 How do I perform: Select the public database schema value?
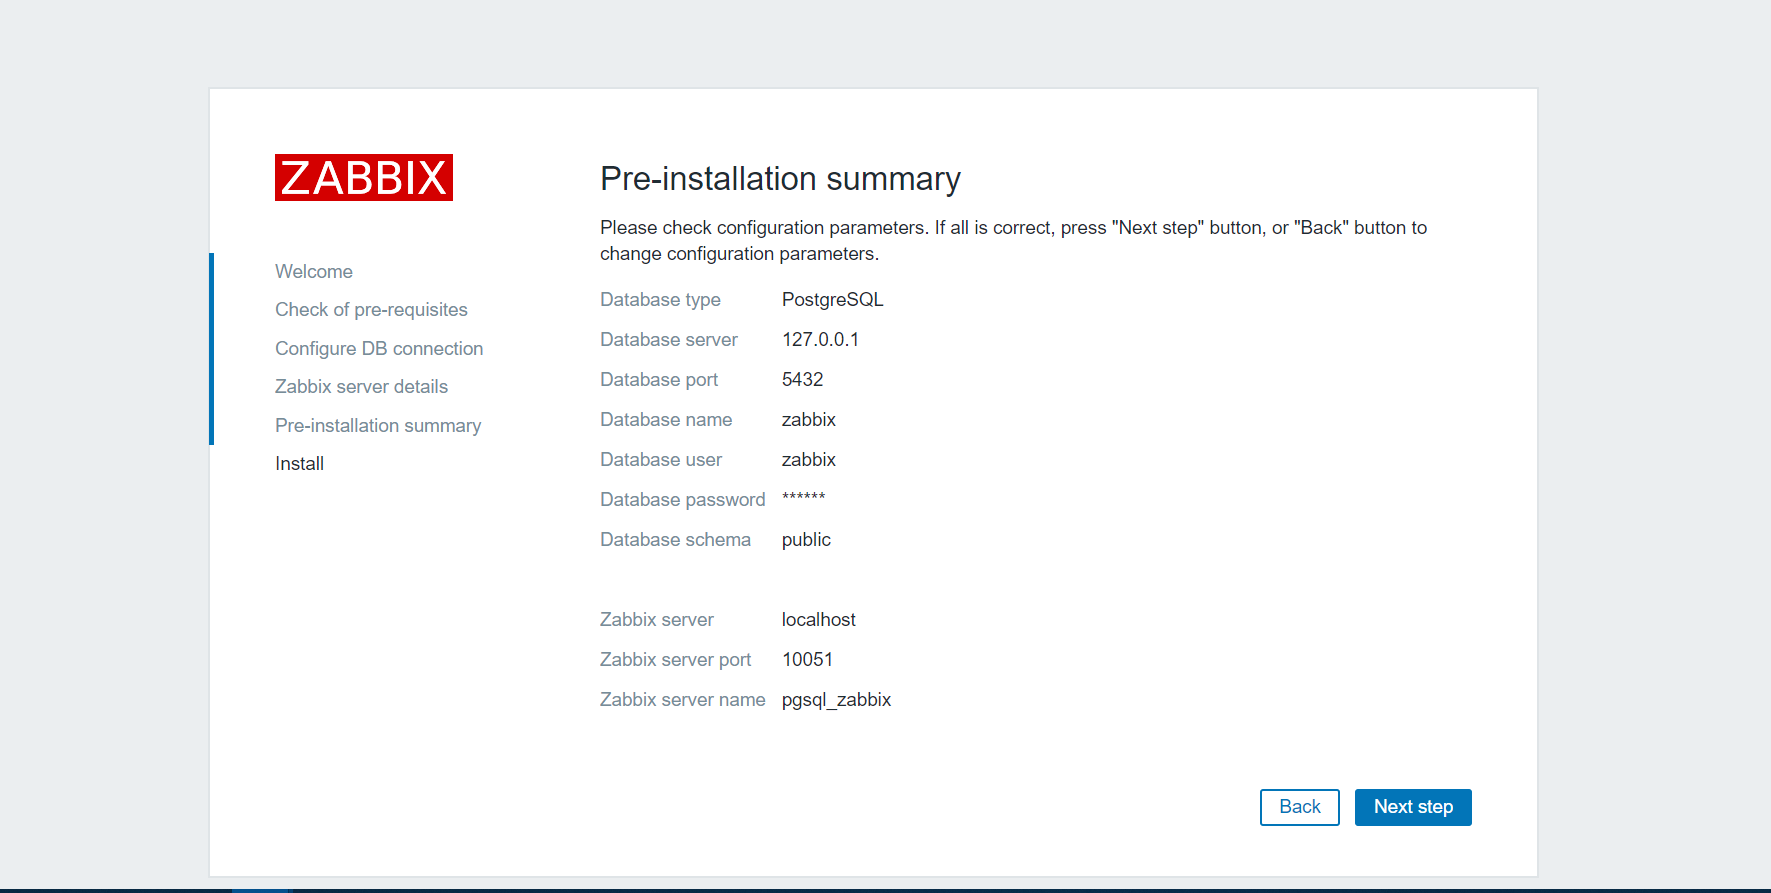pyautogui.click(x=806, y=540)
